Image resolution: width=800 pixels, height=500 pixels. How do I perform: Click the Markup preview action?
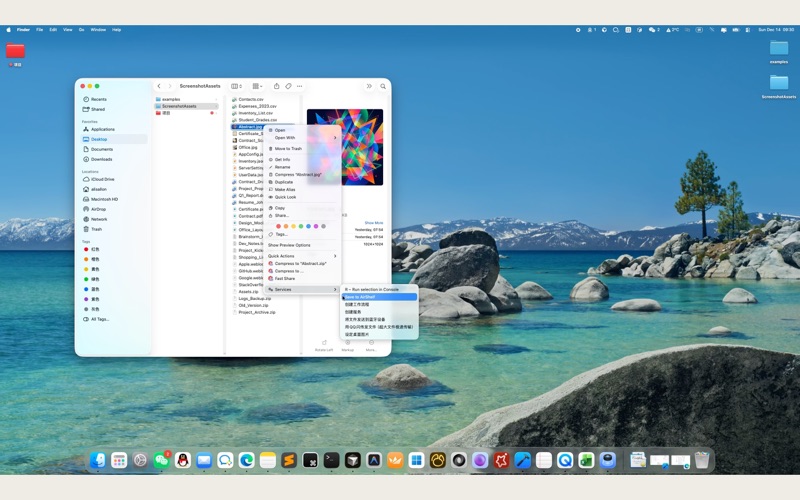tap(348, 345)
